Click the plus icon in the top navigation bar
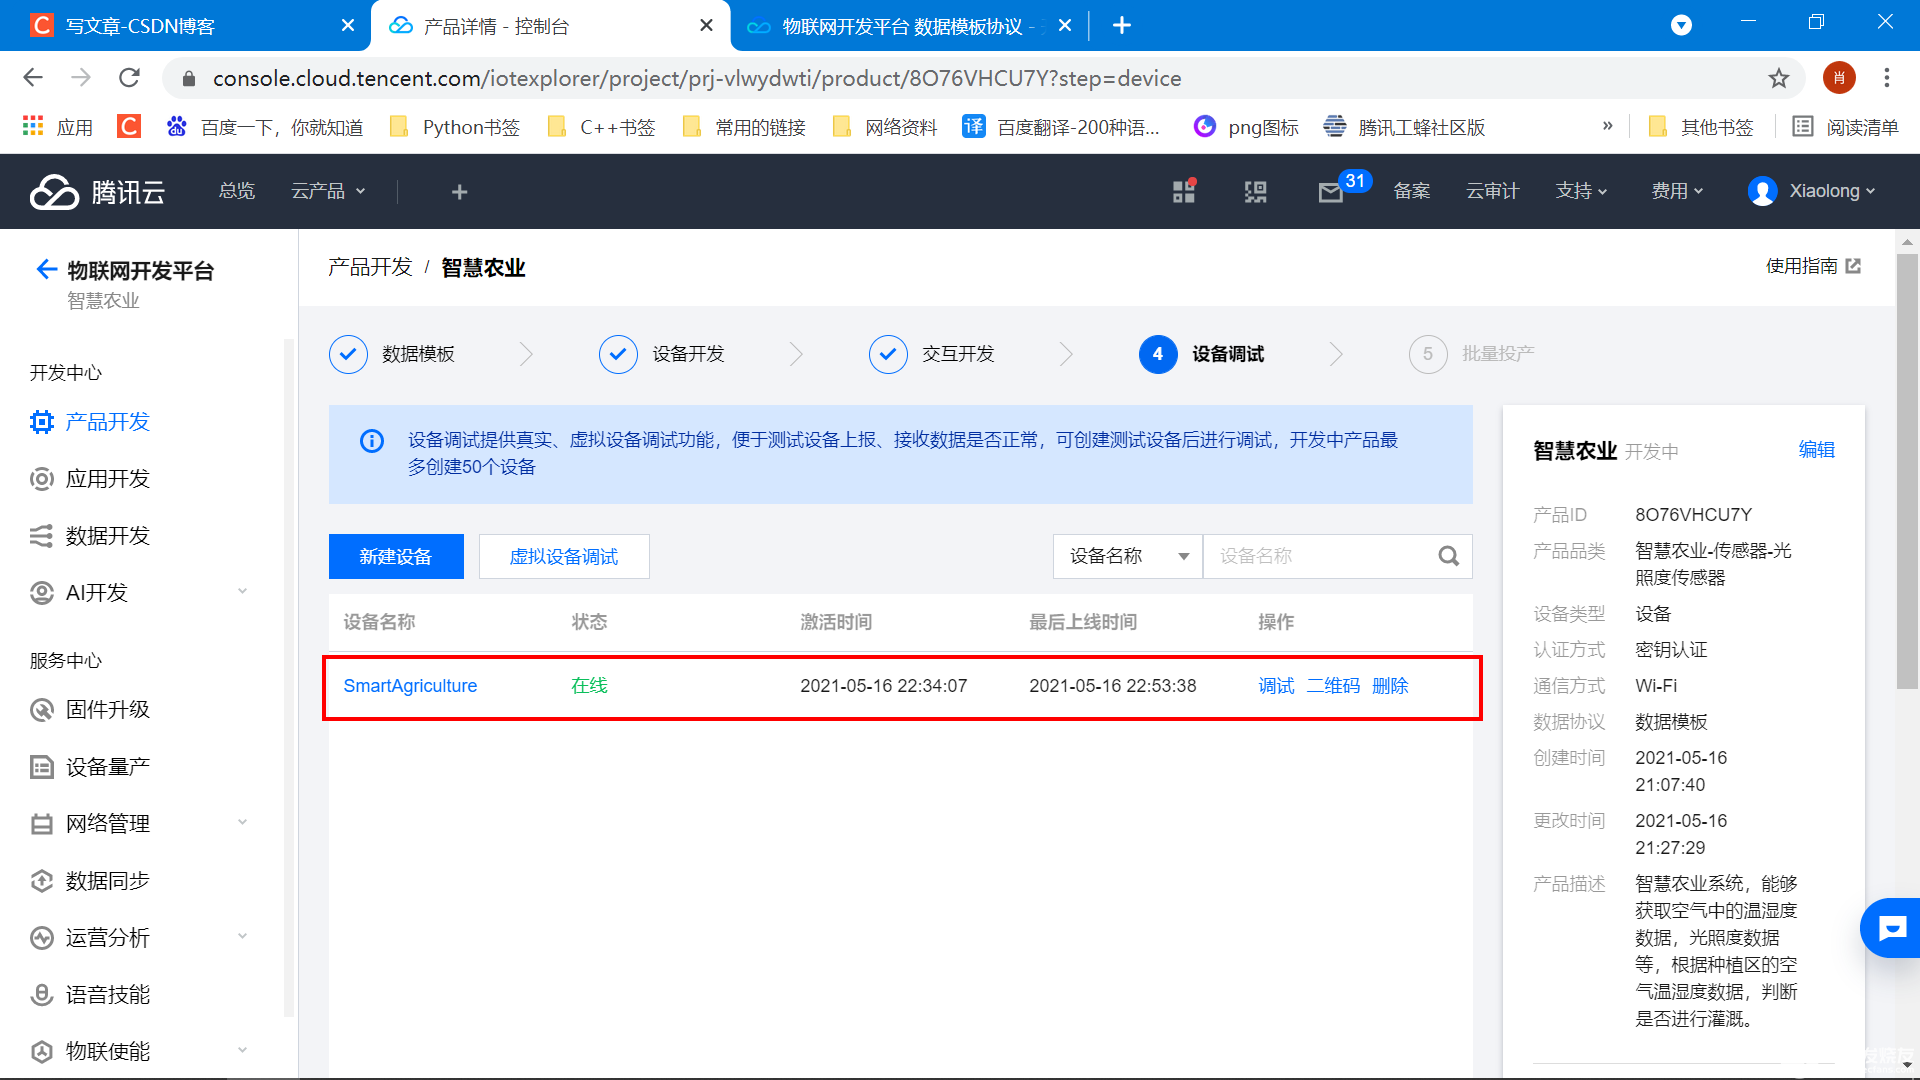Viewport: 1920px width, 1080px height. [459, 191]
